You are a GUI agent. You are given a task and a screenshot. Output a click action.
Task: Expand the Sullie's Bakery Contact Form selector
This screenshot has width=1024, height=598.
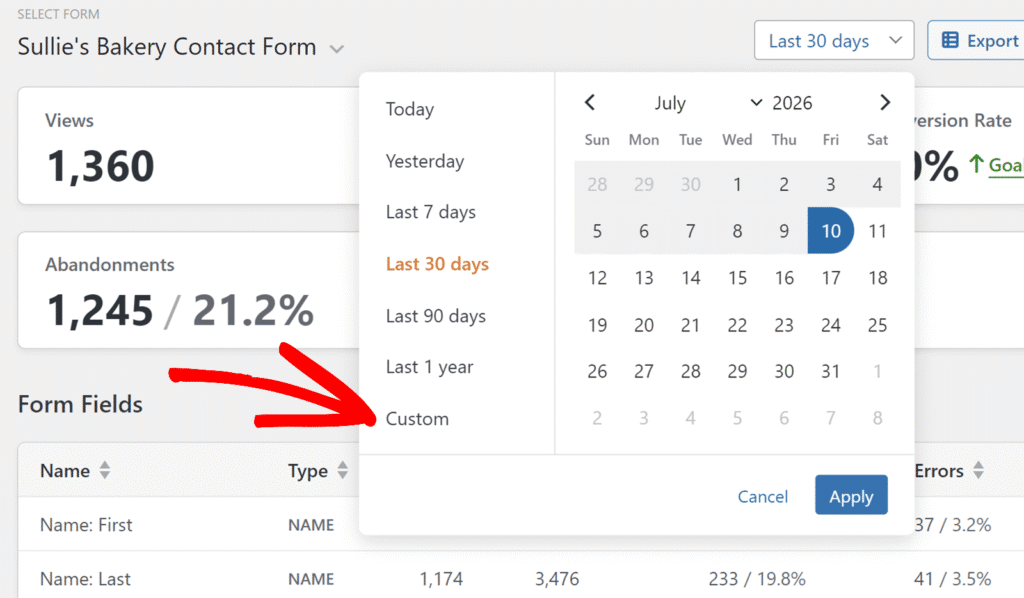coord(336,49)
